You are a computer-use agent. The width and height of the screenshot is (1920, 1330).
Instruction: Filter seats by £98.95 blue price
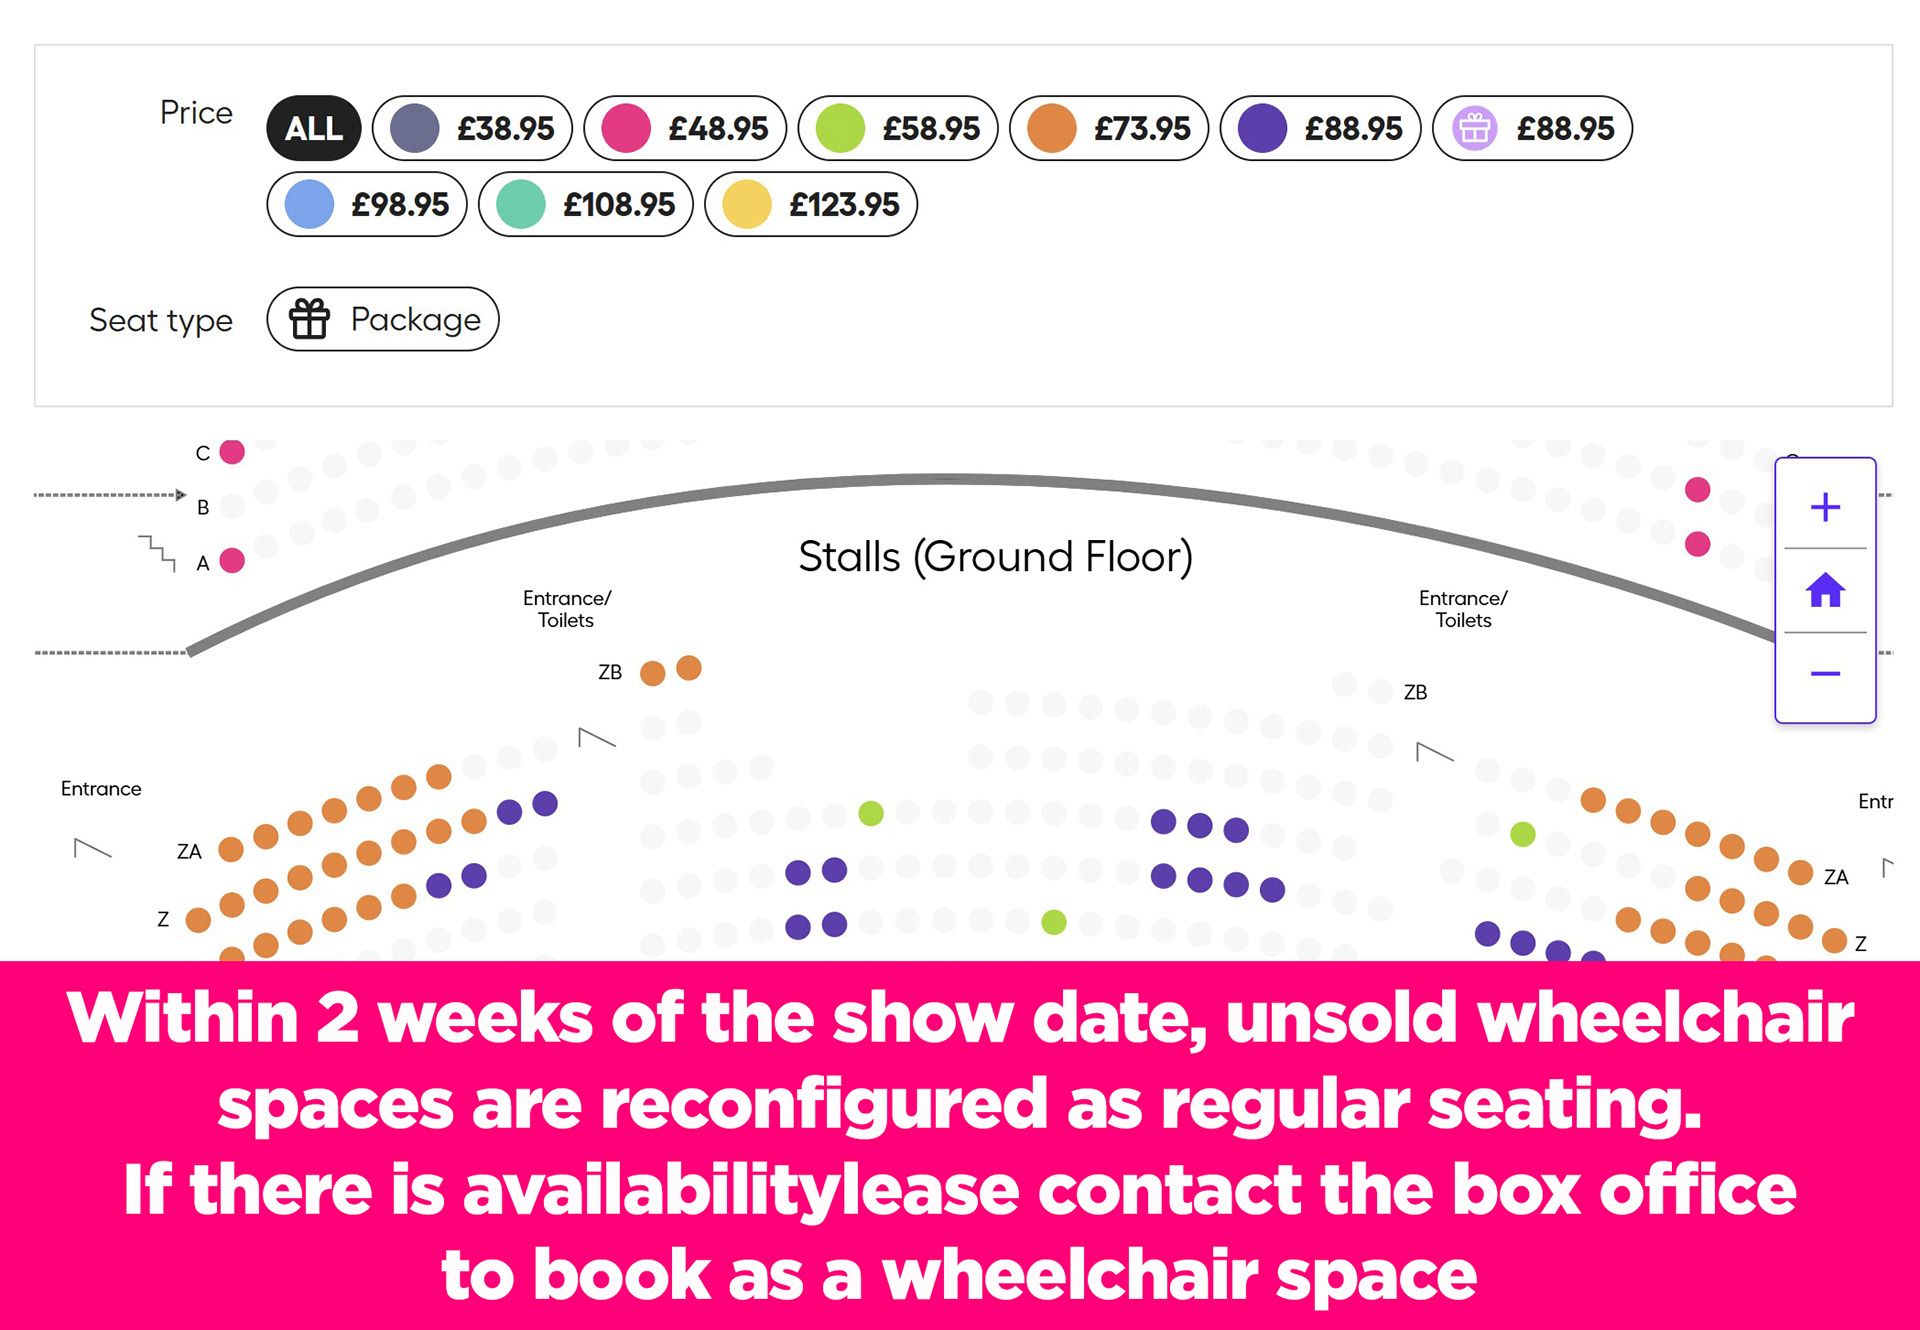pos(367,205)
